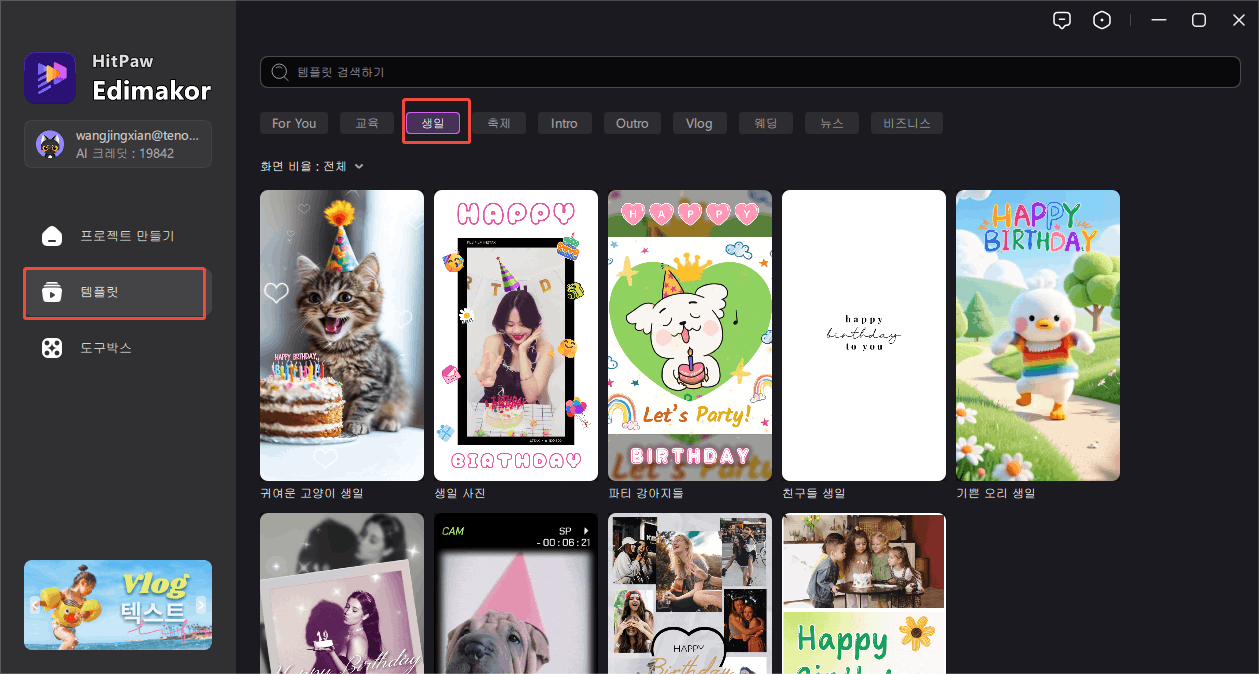Image resolution: width=1259 pixels, height=674 pixels.
Task: Switch to the 생일 category tab
Action: (435, 122)
